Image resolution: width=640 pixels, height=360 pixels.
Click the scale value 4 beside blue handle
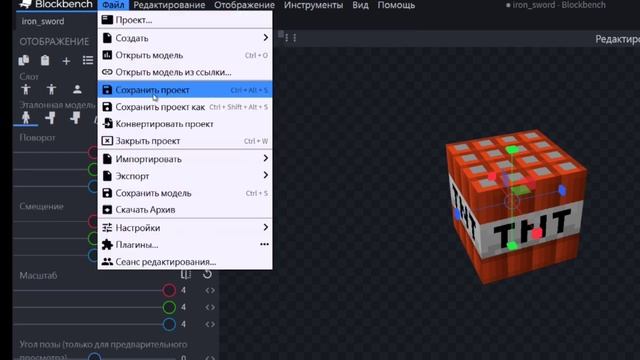click(183, 324)
